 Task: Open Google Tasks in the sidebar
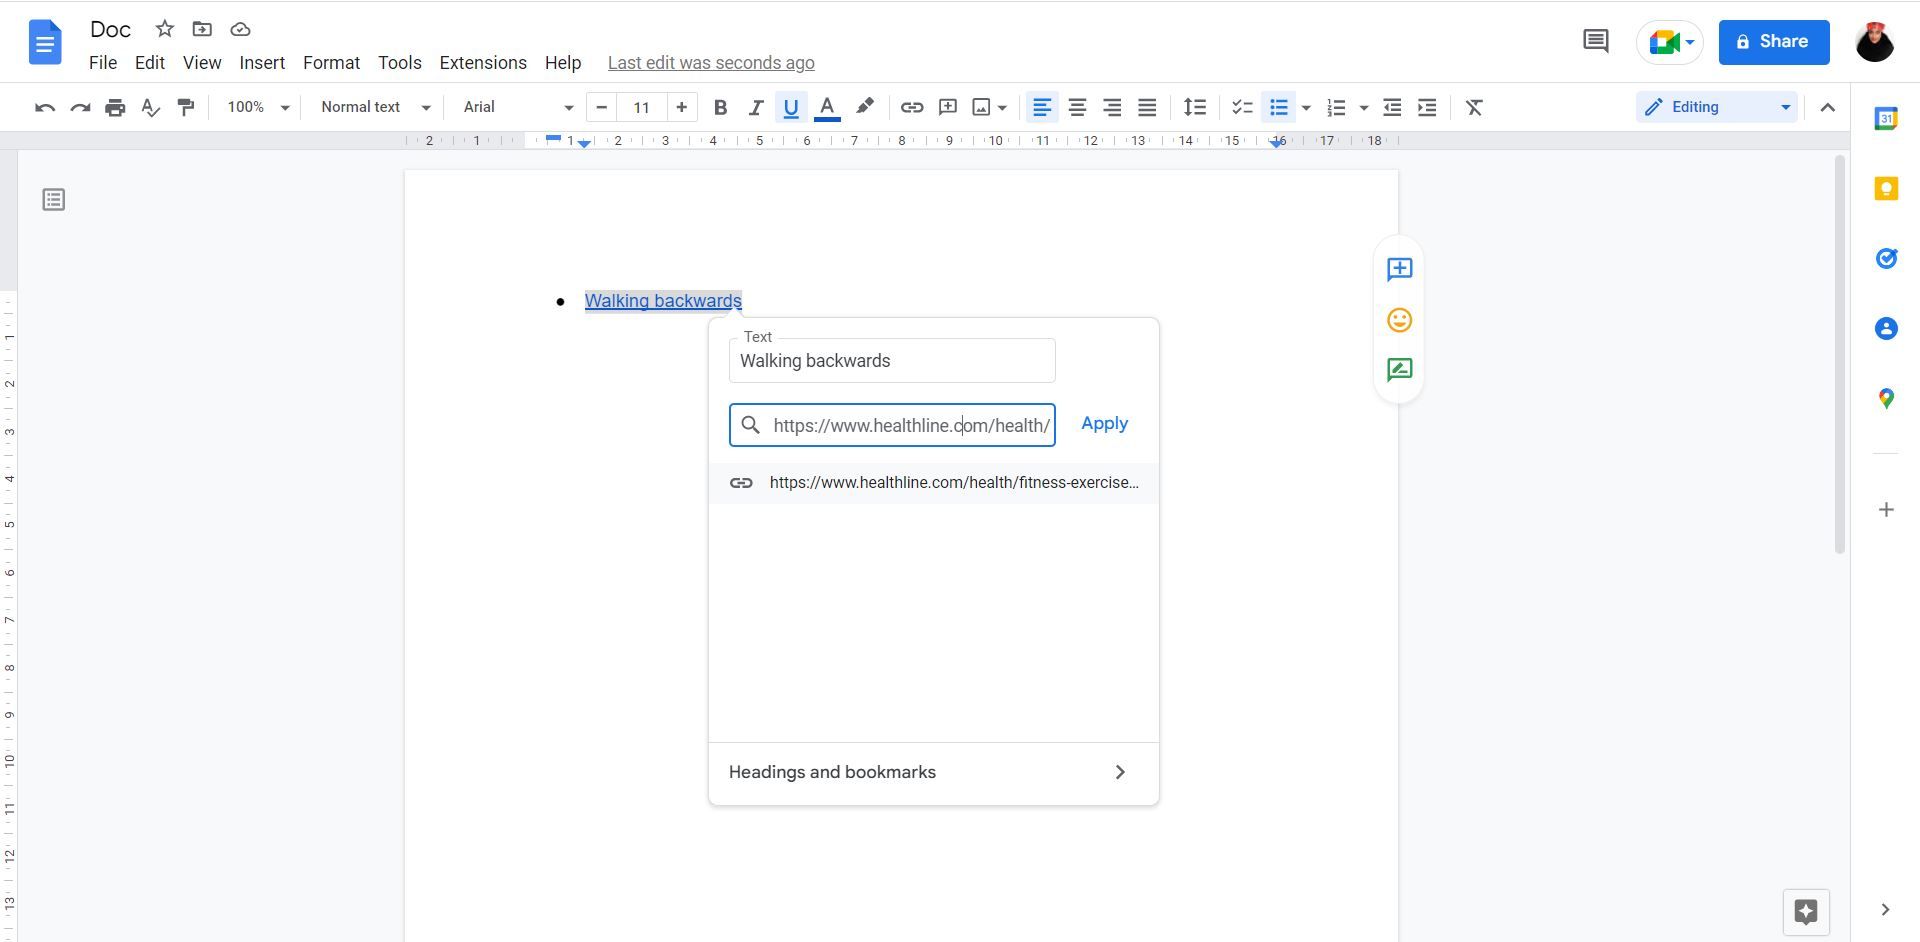[1887, 258]
